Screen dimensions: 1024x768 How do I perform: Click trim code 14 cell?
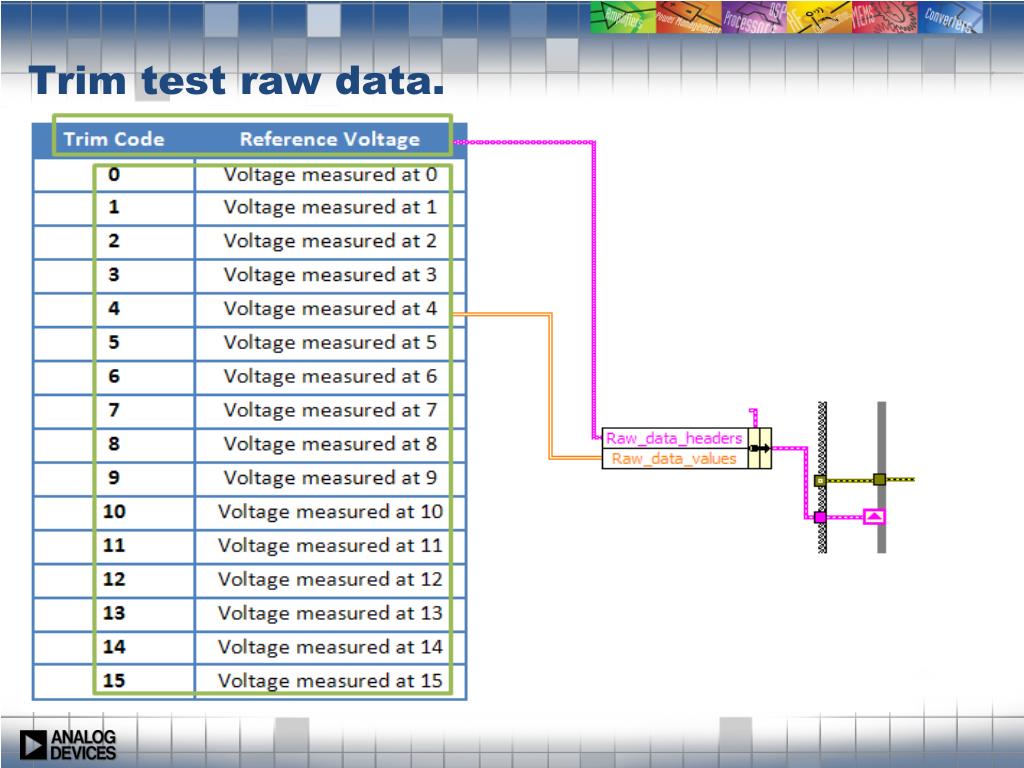(114, 648)
